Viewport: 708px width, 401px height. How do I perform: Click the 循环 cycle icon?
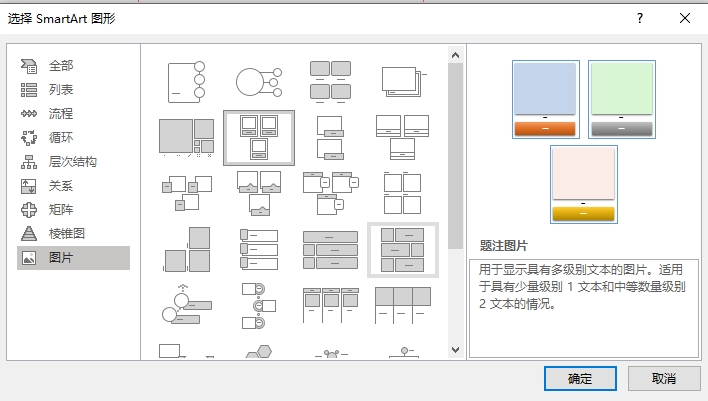click(29, 138)
